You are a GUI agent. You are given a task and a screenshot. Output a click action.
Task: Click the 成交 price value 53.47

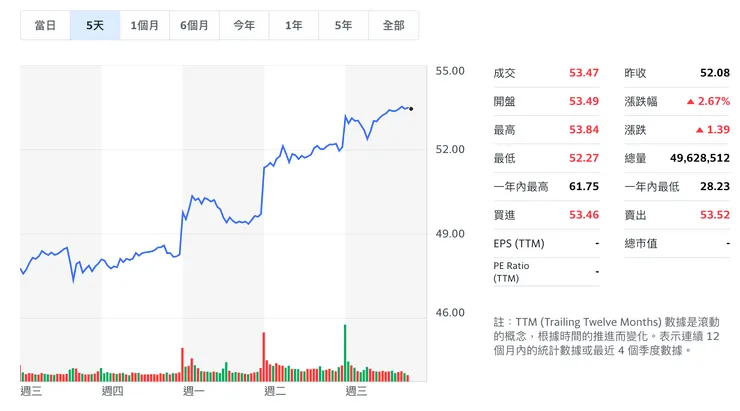tap(583, 73)
